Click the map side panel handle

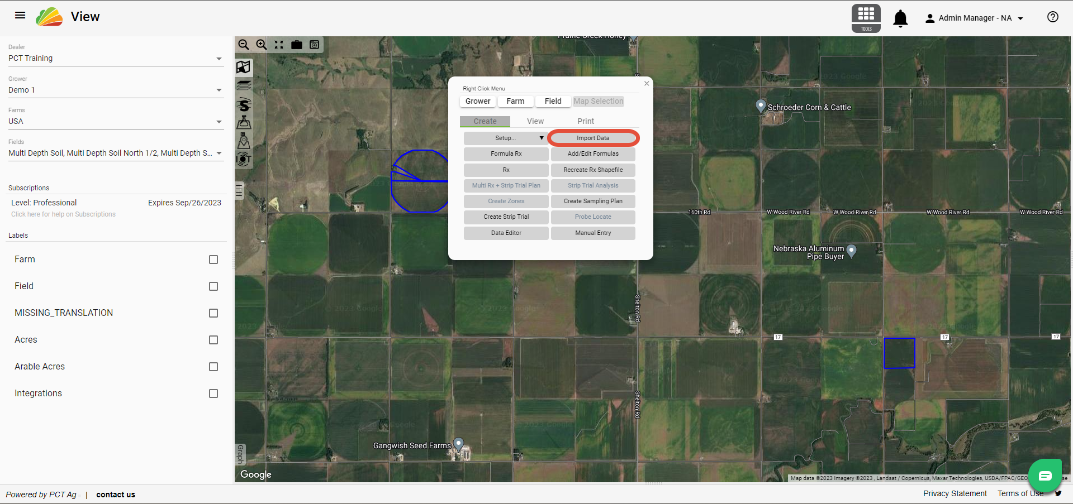[239, 191]
